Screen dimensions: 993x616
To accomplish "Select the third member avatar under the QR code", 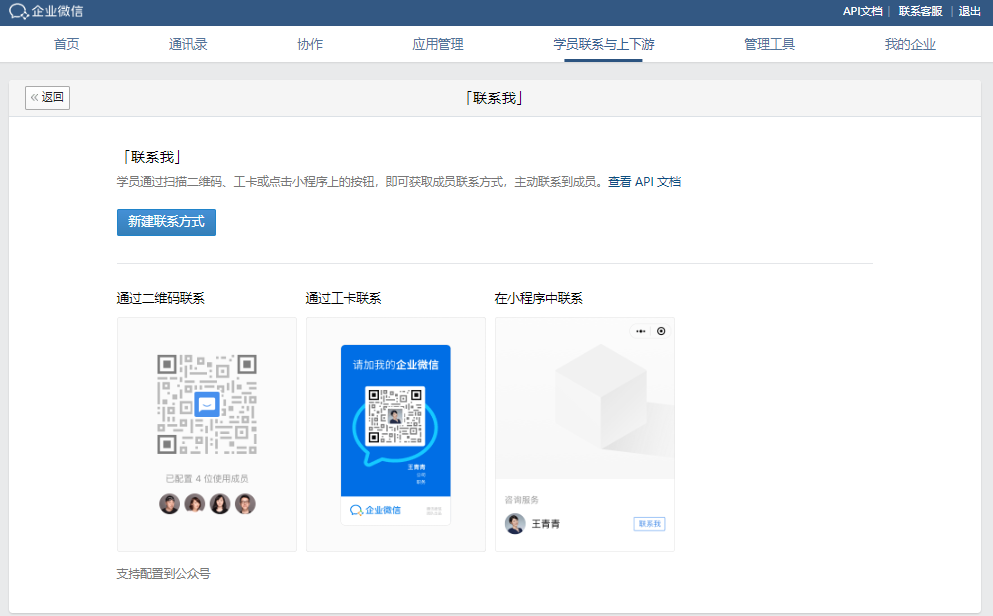I will click(220, 504).
